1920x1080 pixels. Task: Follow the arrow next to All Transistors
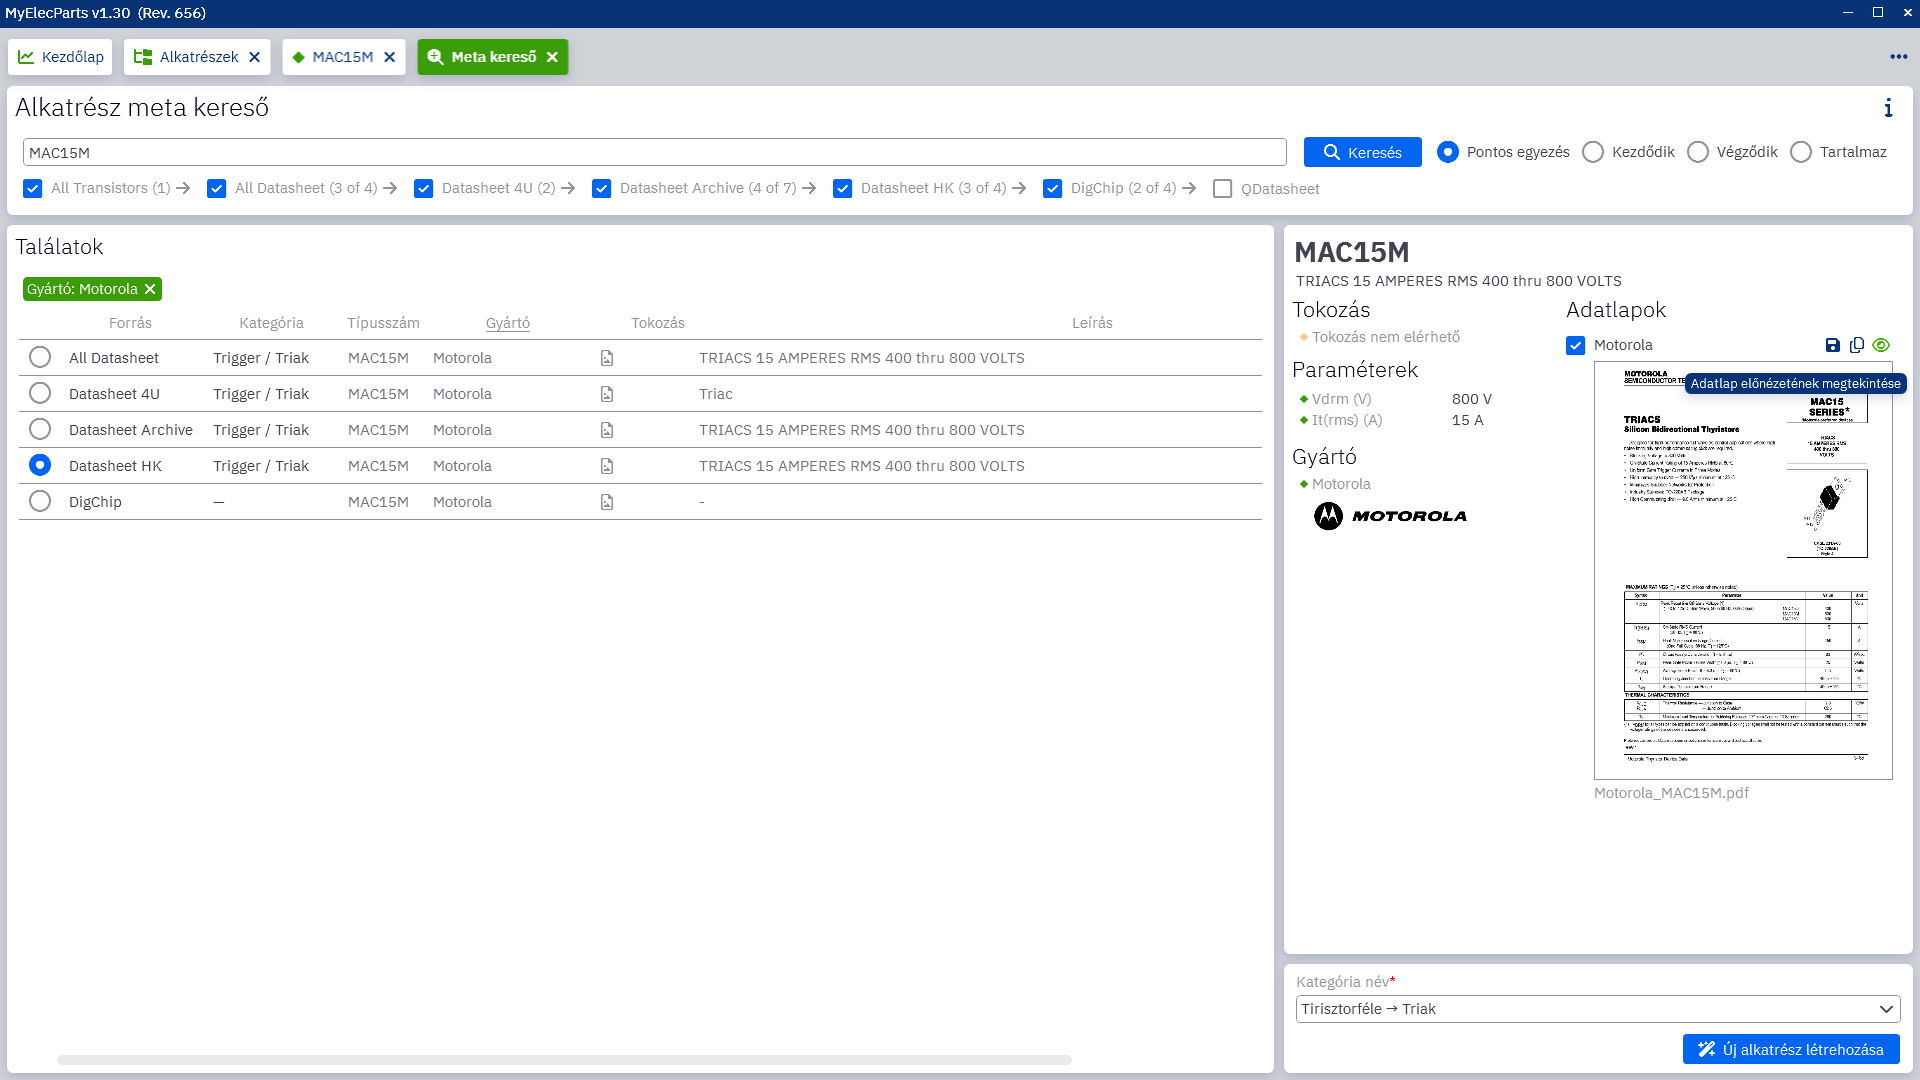pos(183,188)
